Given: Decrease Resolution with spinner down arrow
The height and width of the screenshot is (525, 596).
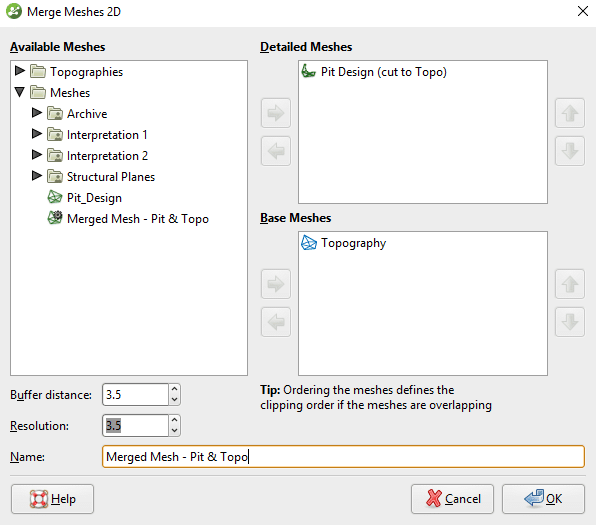Looking at the screenshot, I should pos(174,431).
